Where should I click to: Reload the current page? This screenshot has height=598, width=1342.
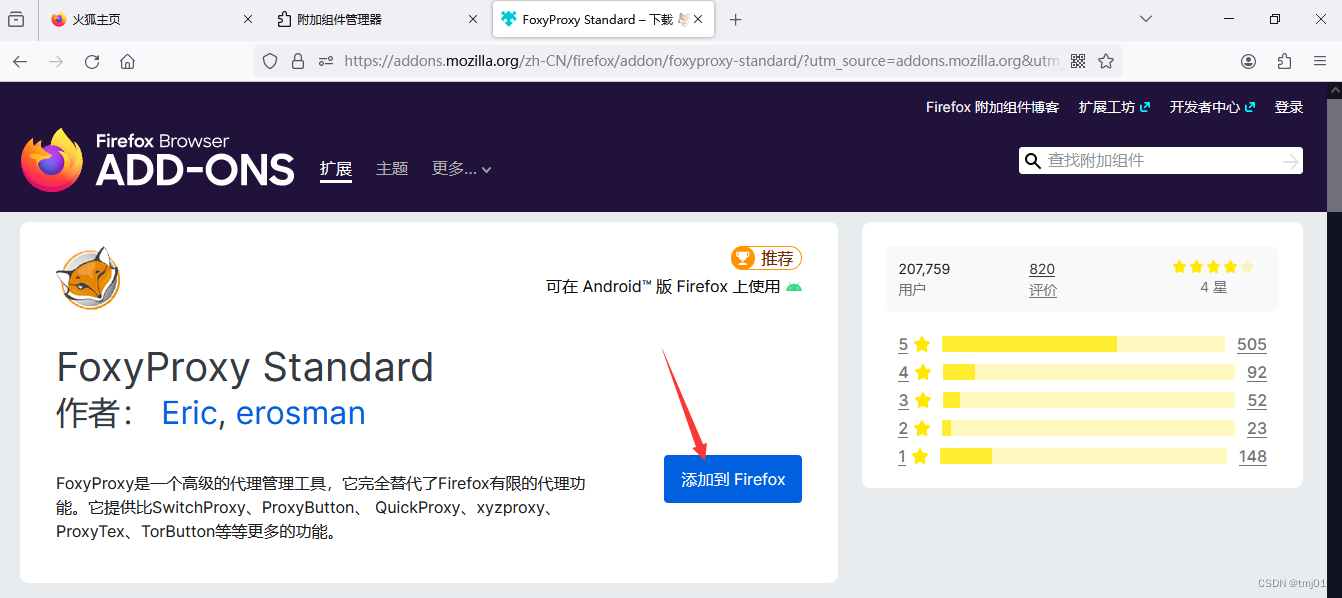(x=92, y=61)
